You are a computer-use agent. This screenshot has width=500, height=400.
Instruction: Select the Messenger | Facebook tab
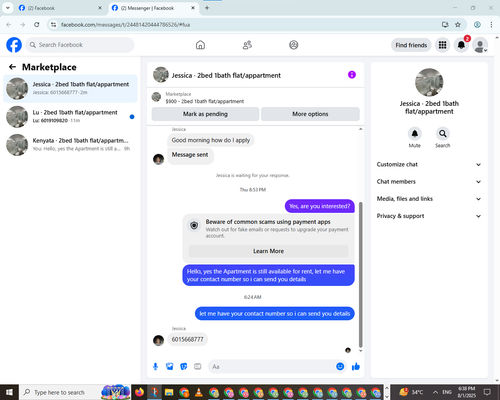tap(153, 8)
